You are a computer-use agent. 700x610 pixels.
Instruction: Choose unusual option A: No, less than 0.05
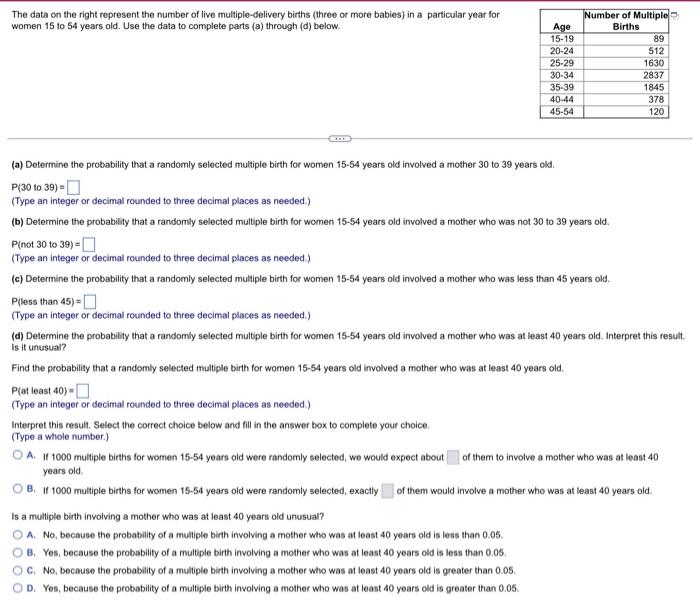tap(18, 535)
